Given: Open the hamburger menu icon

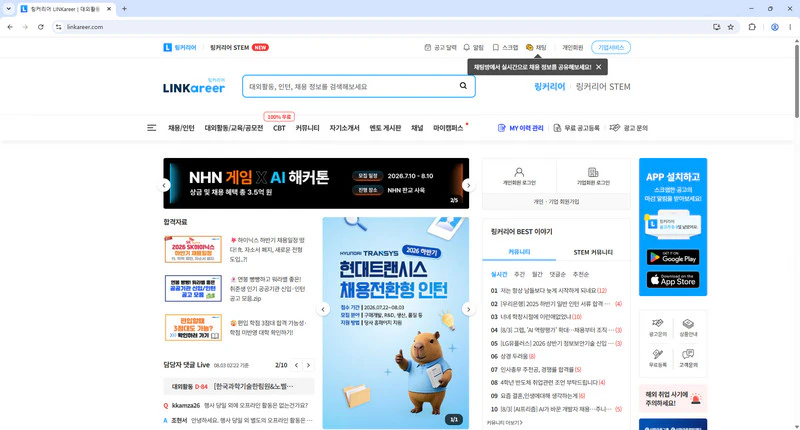Looking at the screenshot, I should point(152,128).
